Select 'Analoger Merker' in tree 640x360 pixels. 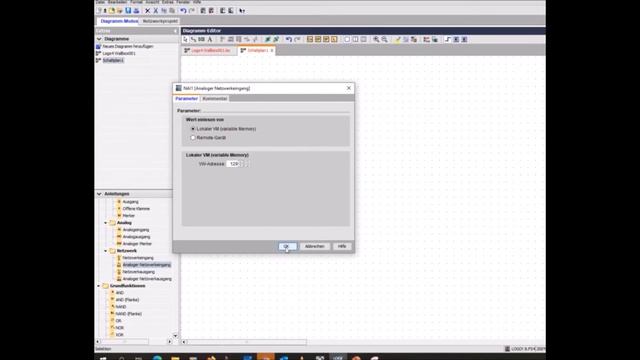coord(137,244)
